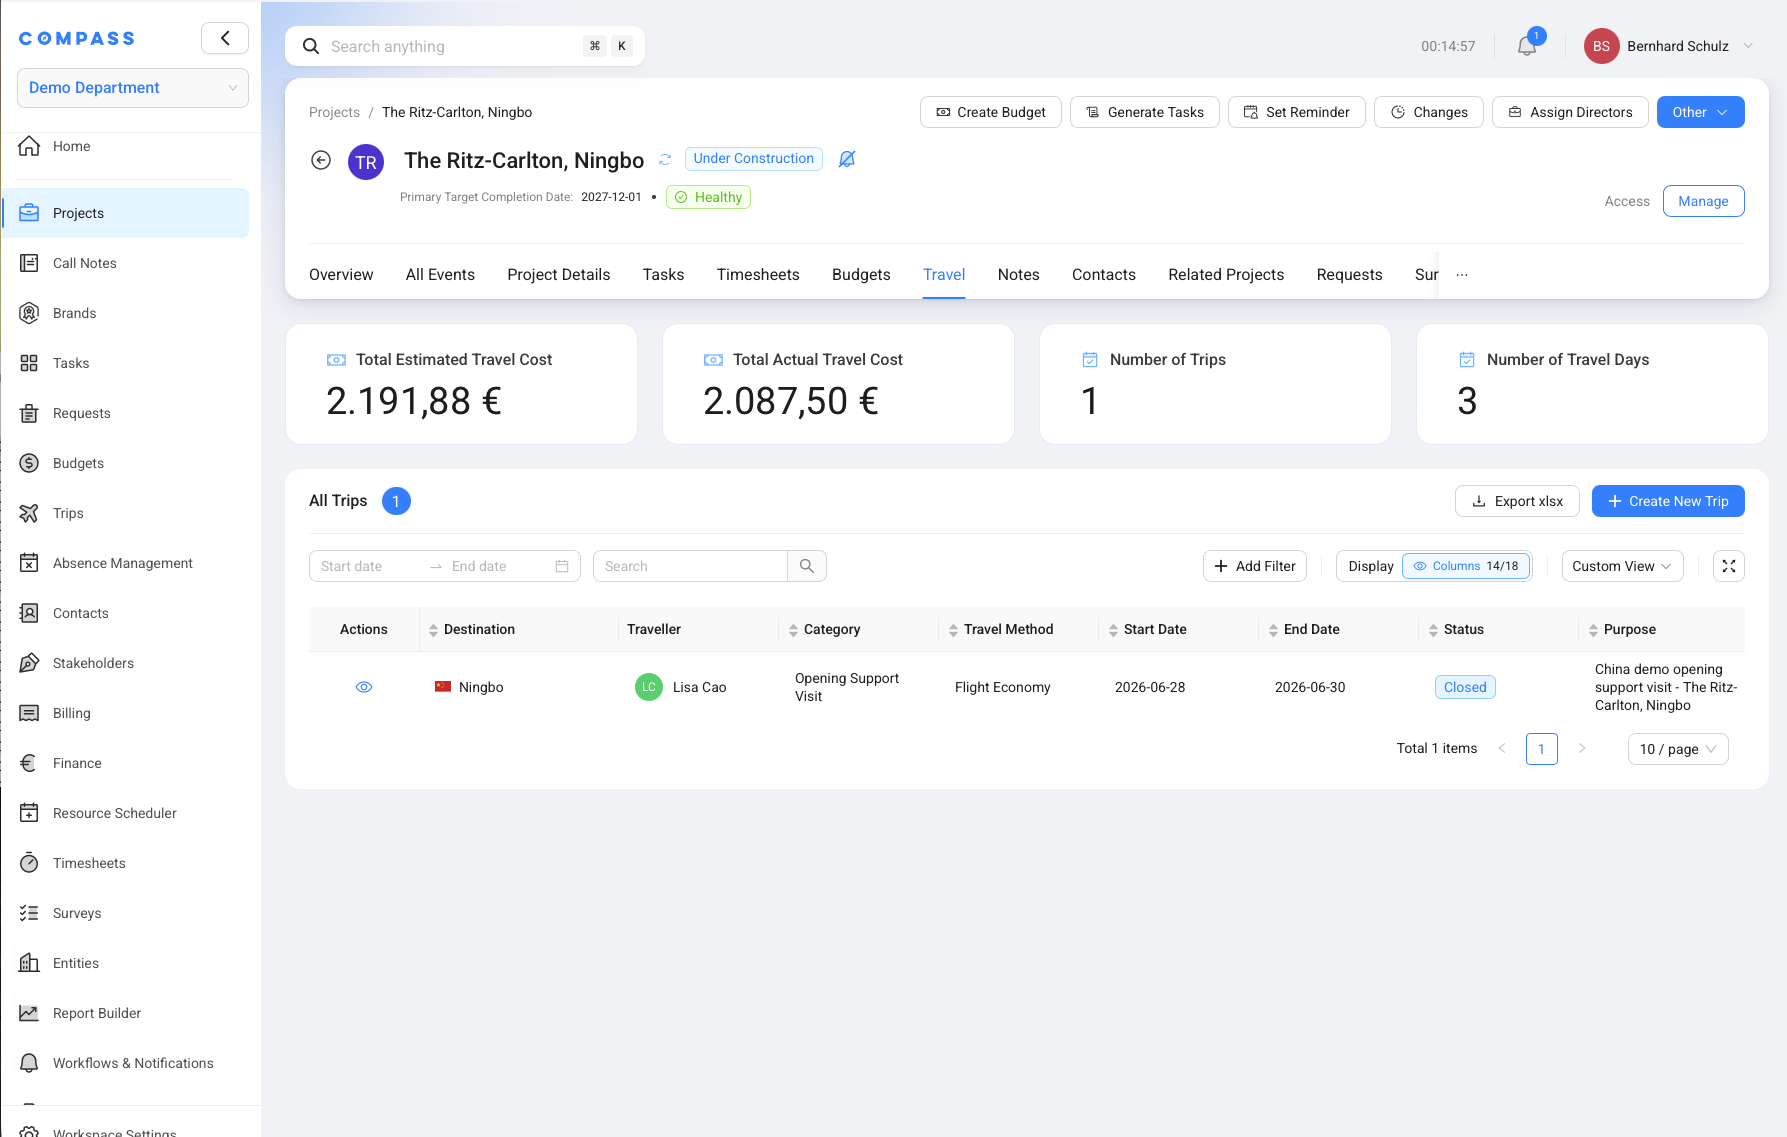1787x1137 pixels.
Task: Click the Brands sidebar icon
Action: pos(29,313)
